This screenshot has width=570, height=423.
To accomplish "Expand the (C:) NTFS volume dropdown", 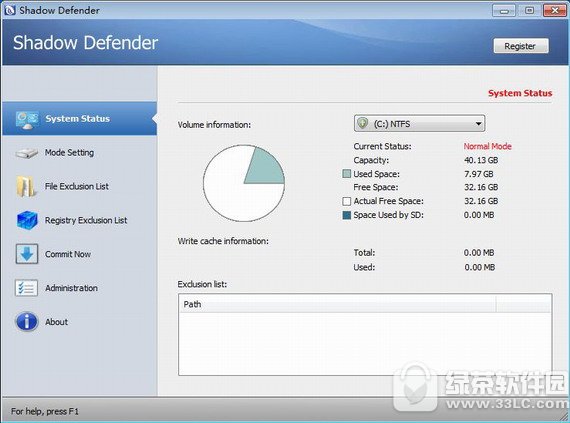I will (419, 124).
